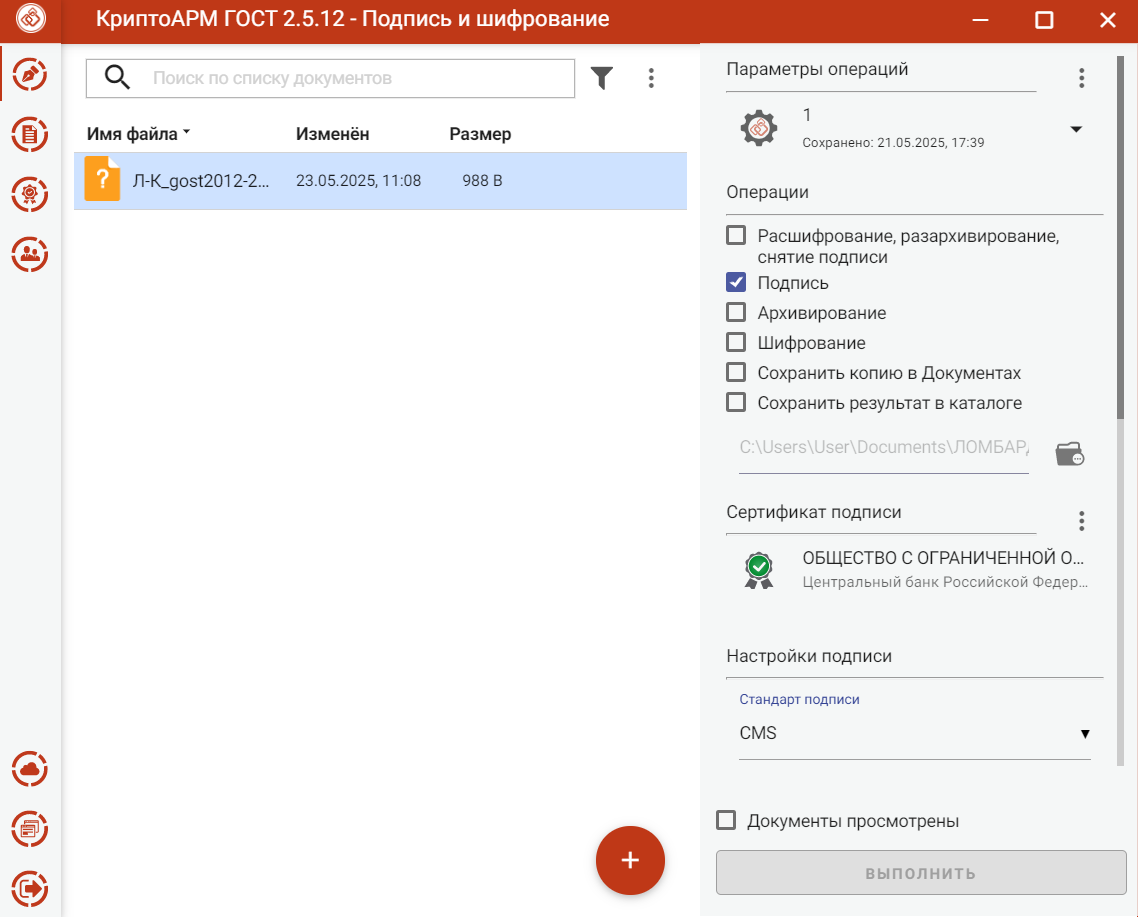Open the Documents section in sidebar
The image size is (1138, 917).
click(30, 134)
